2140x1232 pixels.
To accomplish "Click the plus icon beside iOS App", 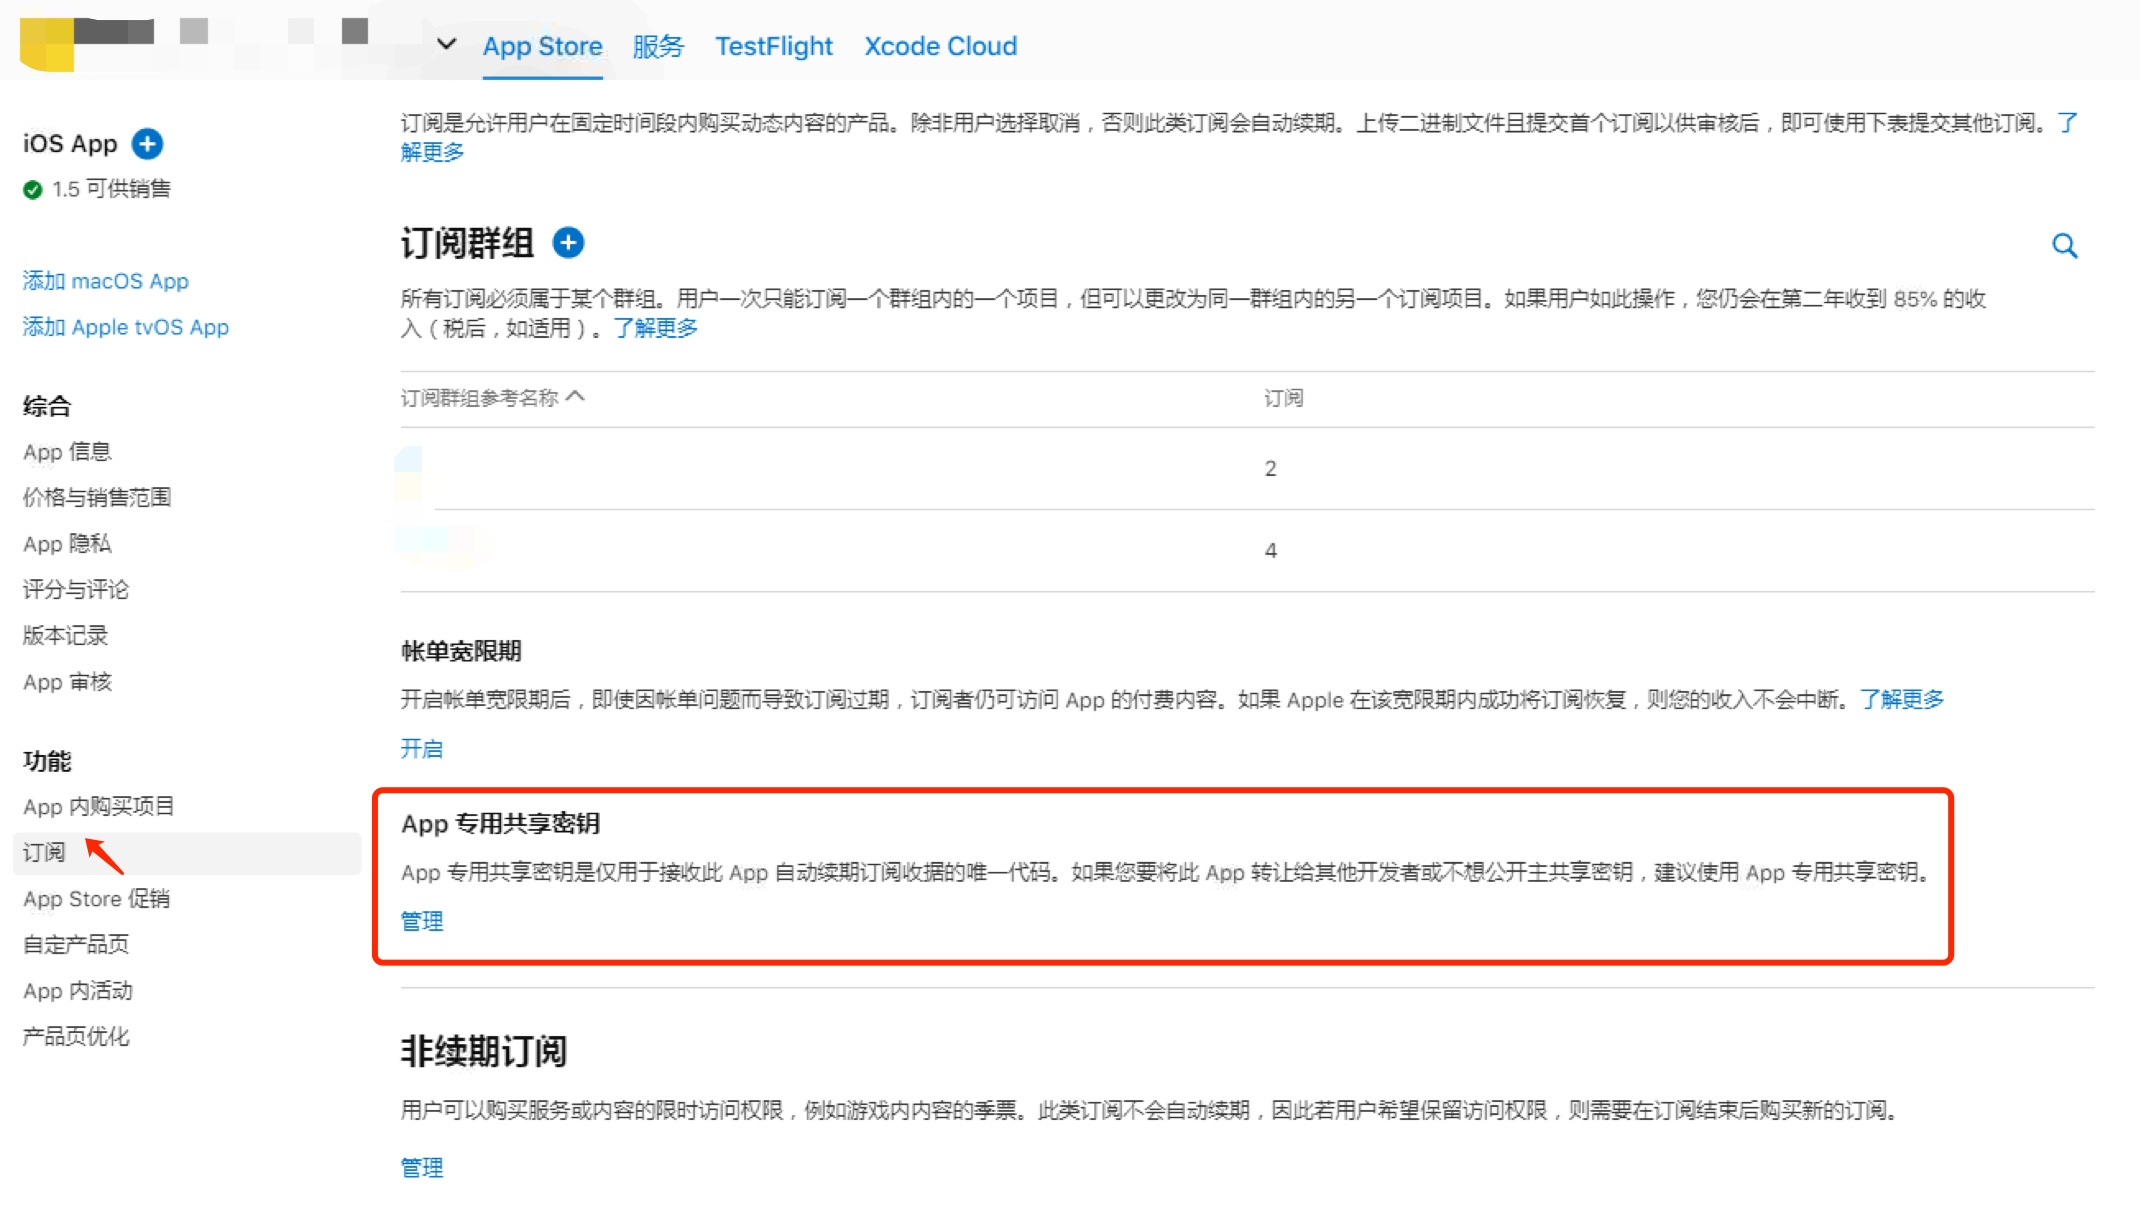I will (147, 144).
